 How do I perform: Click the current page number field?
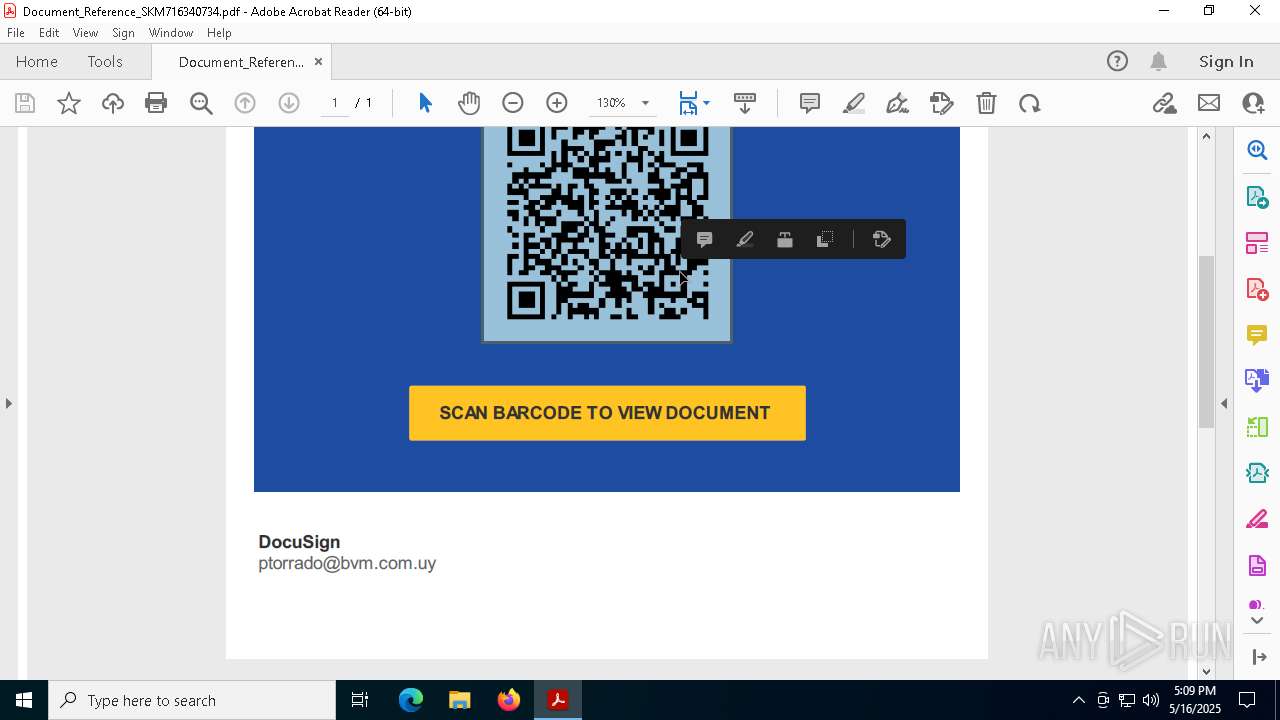click(335, 103)
